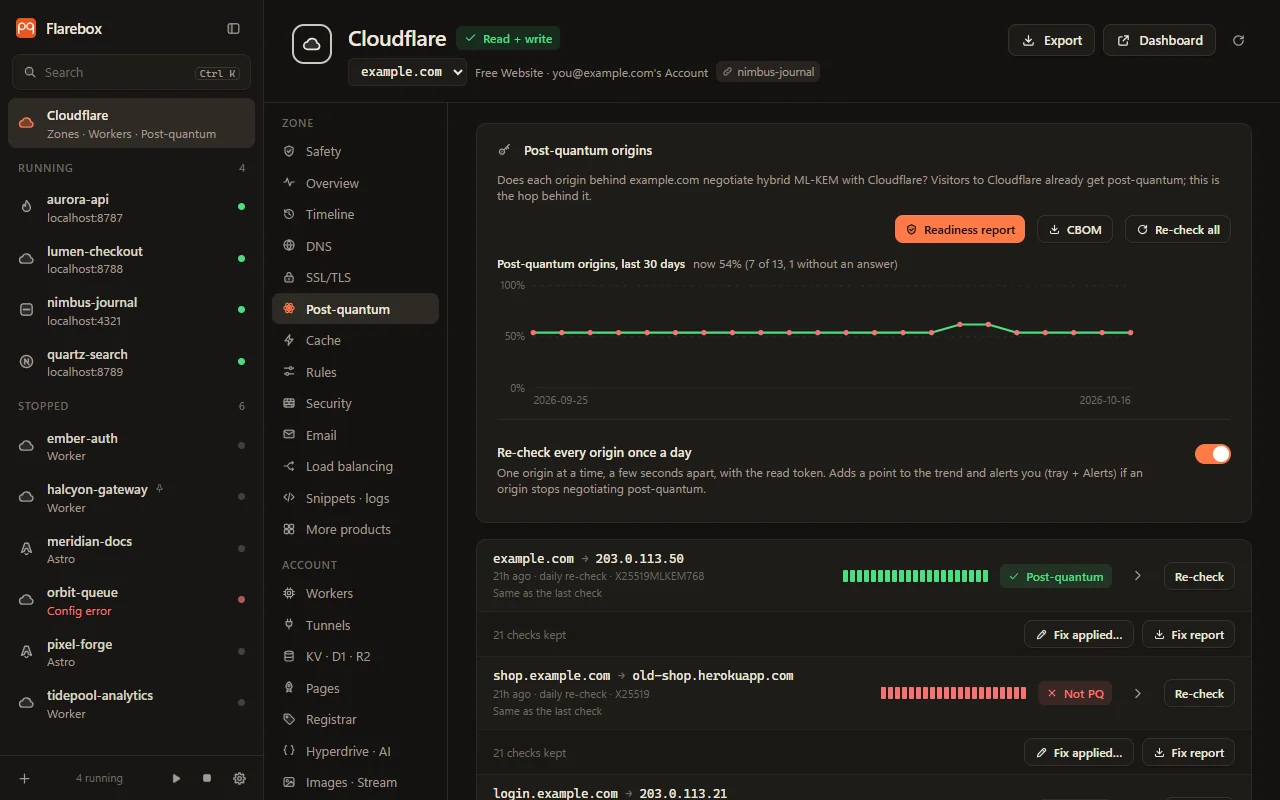The image size is (1280, 800).
Task: Open the Cache section
Action: (x=355, y=340)
